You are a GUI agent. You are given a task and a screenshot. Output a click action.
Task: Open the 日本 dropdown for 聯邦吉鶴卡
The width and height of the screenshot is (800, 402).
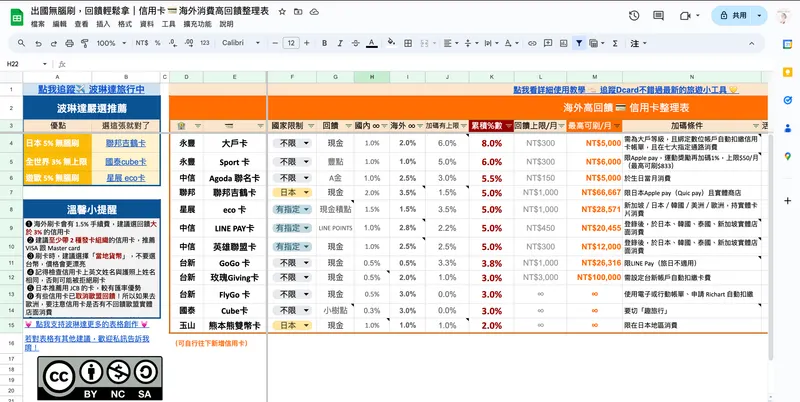point(292,192)
